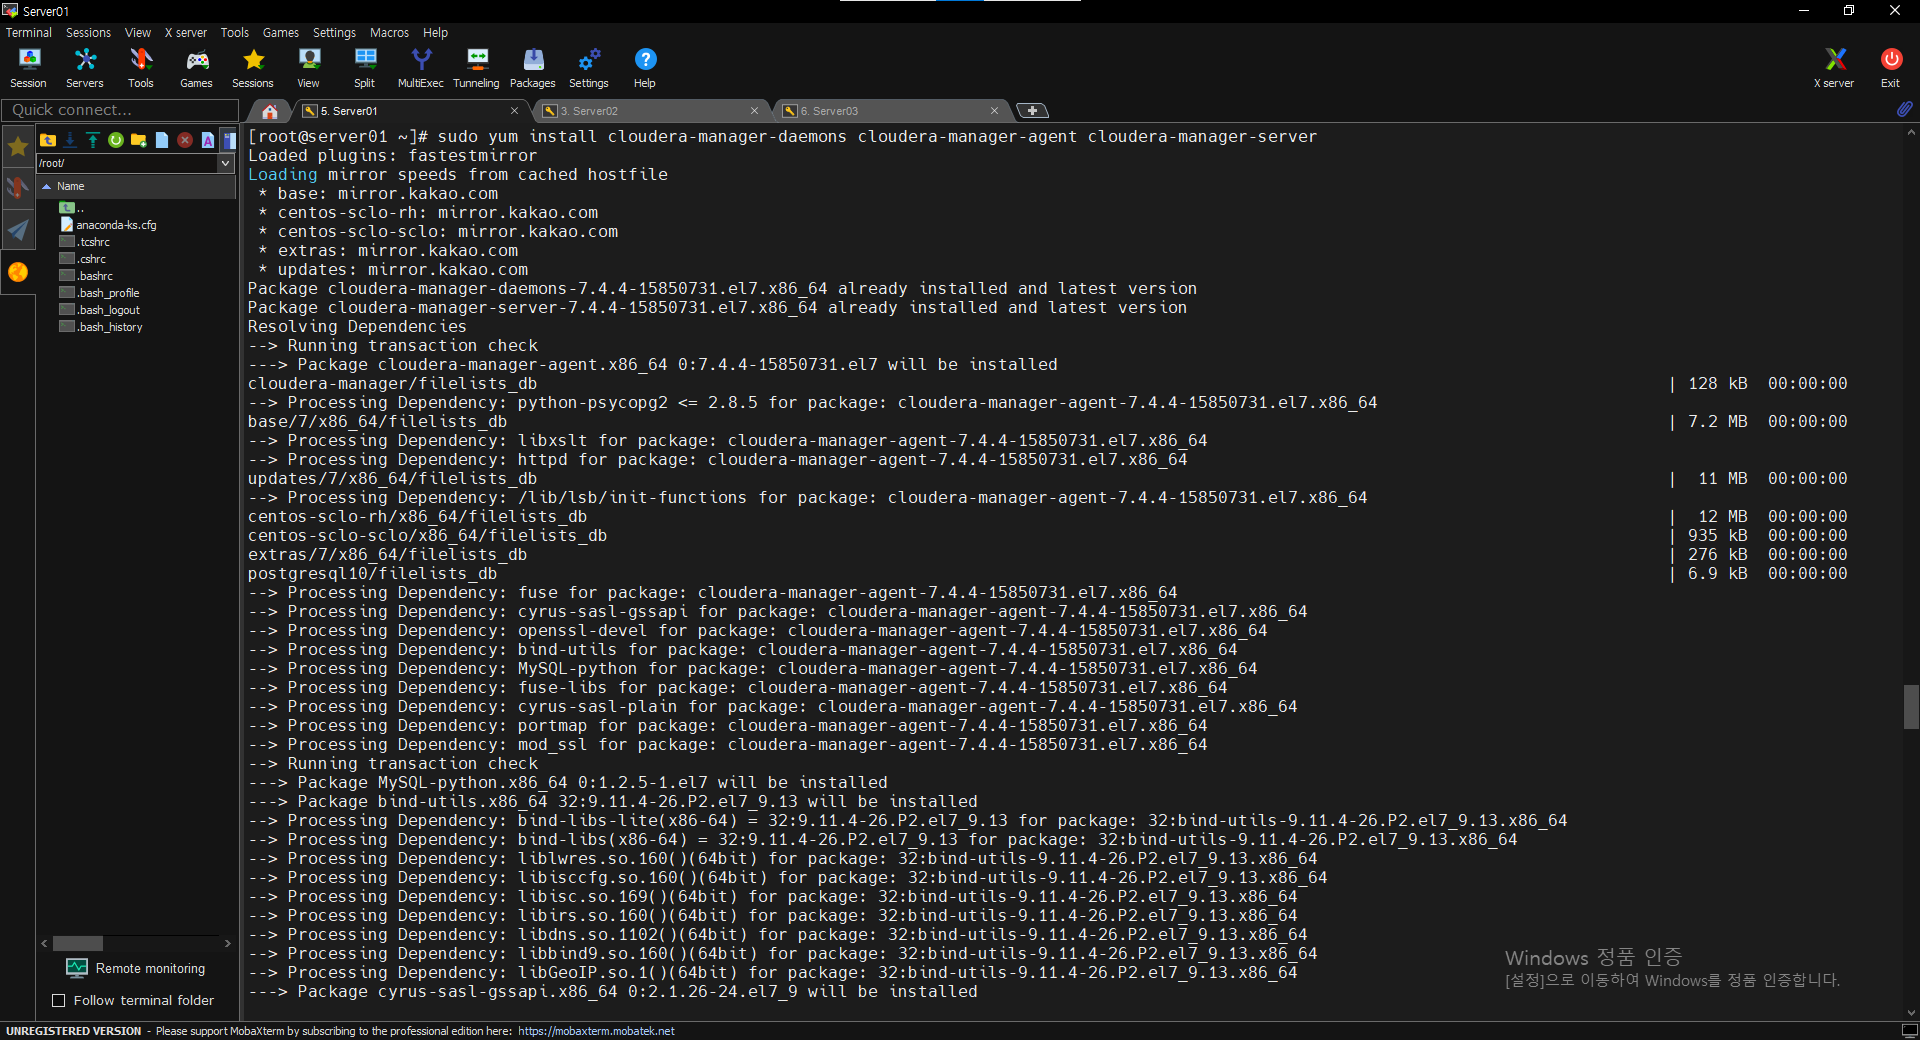Open the X server menu
This screenshot has width=1920, height=1040.
tap(186, 32)
